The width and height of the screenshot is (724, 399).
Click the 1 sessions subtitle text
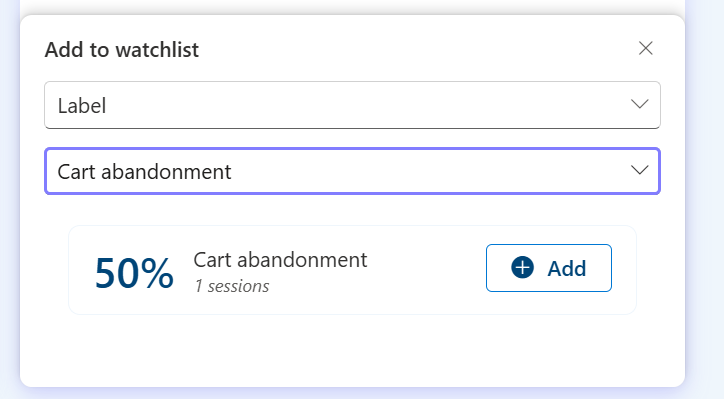click(x=232, y=286)
